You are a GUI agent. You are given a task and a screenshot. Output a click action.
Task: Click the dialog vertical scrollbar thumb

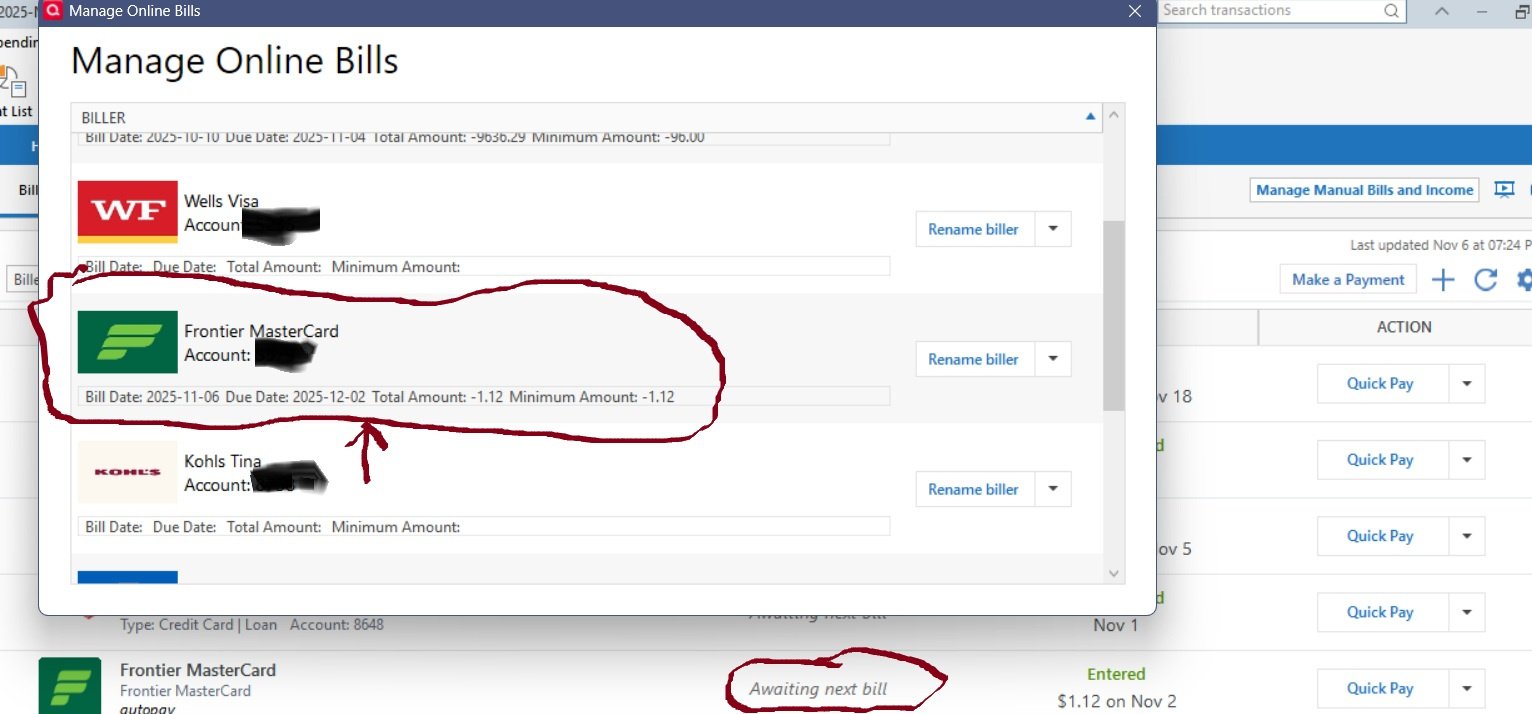click(x=1114, y=316)
